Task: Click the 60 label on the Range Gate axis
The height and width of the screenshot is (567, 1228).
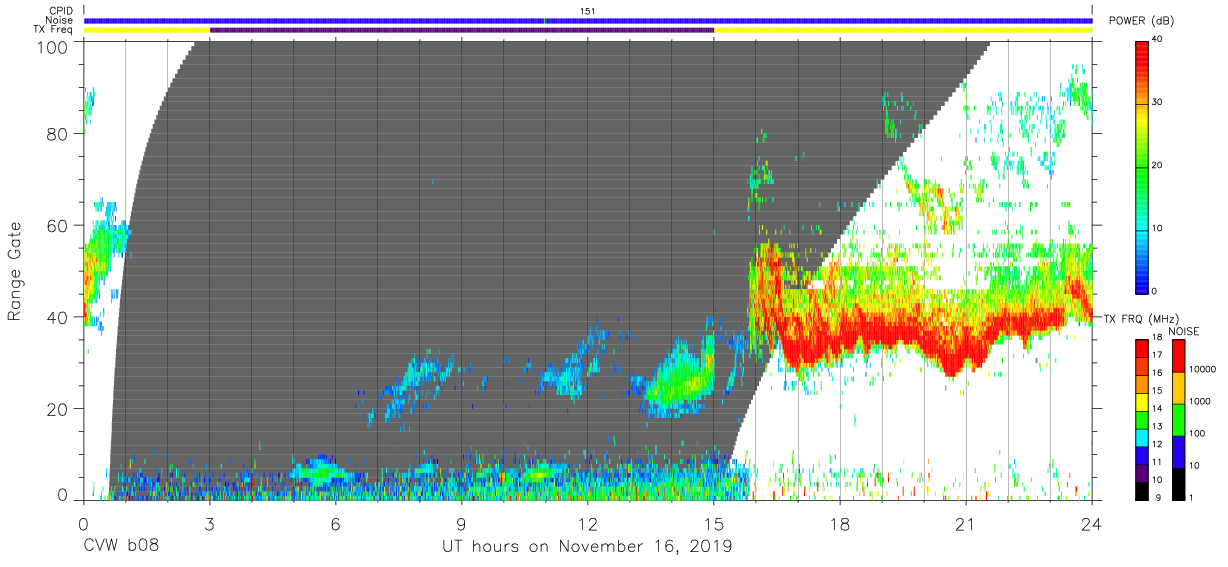Action: coord(58,226)
